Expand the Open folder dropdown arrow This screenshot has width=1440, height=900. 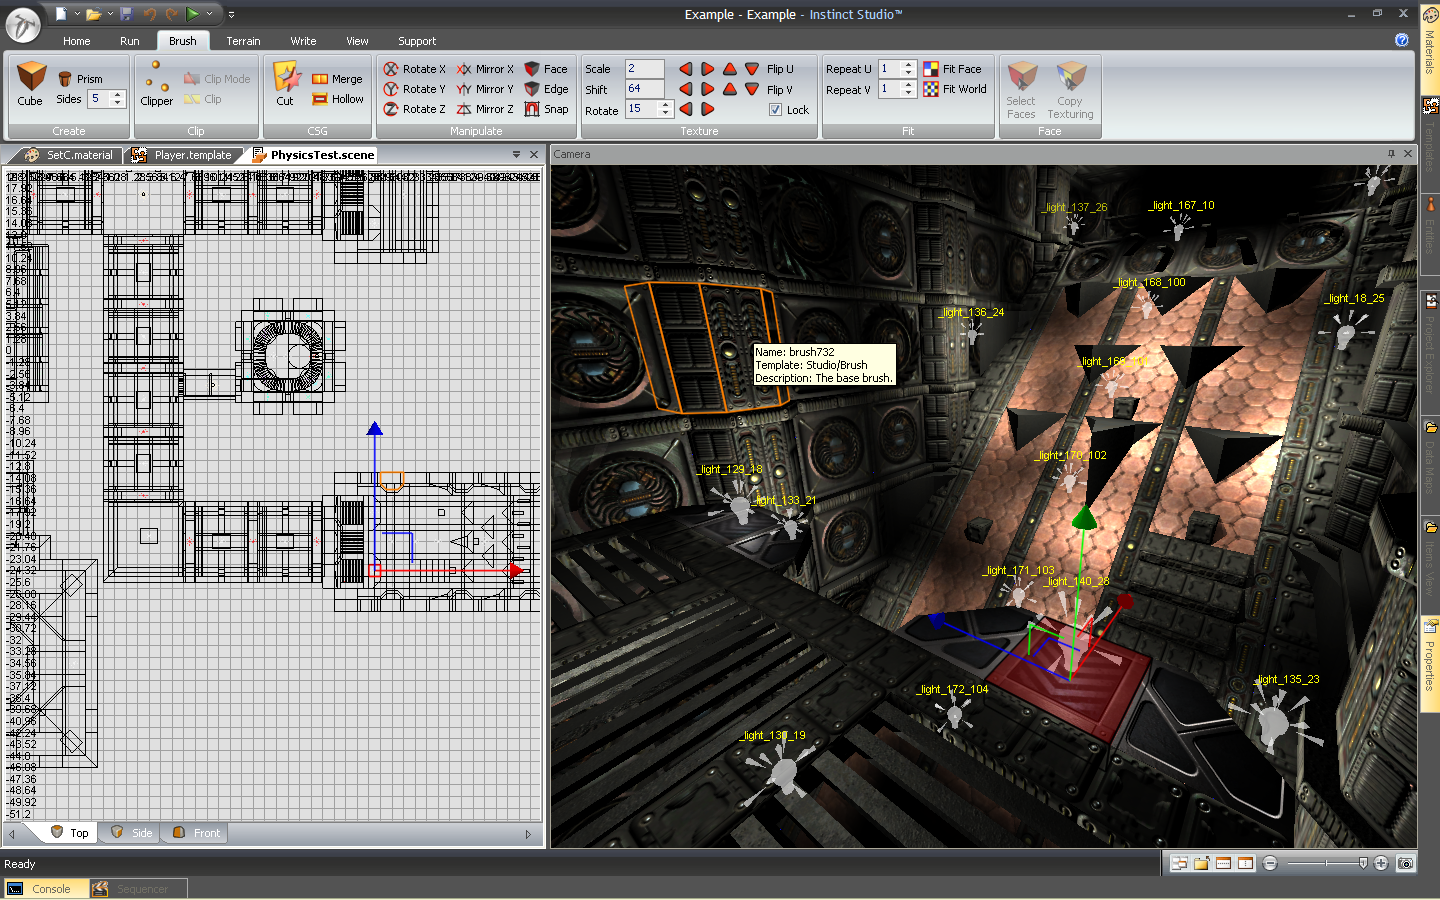109,14
